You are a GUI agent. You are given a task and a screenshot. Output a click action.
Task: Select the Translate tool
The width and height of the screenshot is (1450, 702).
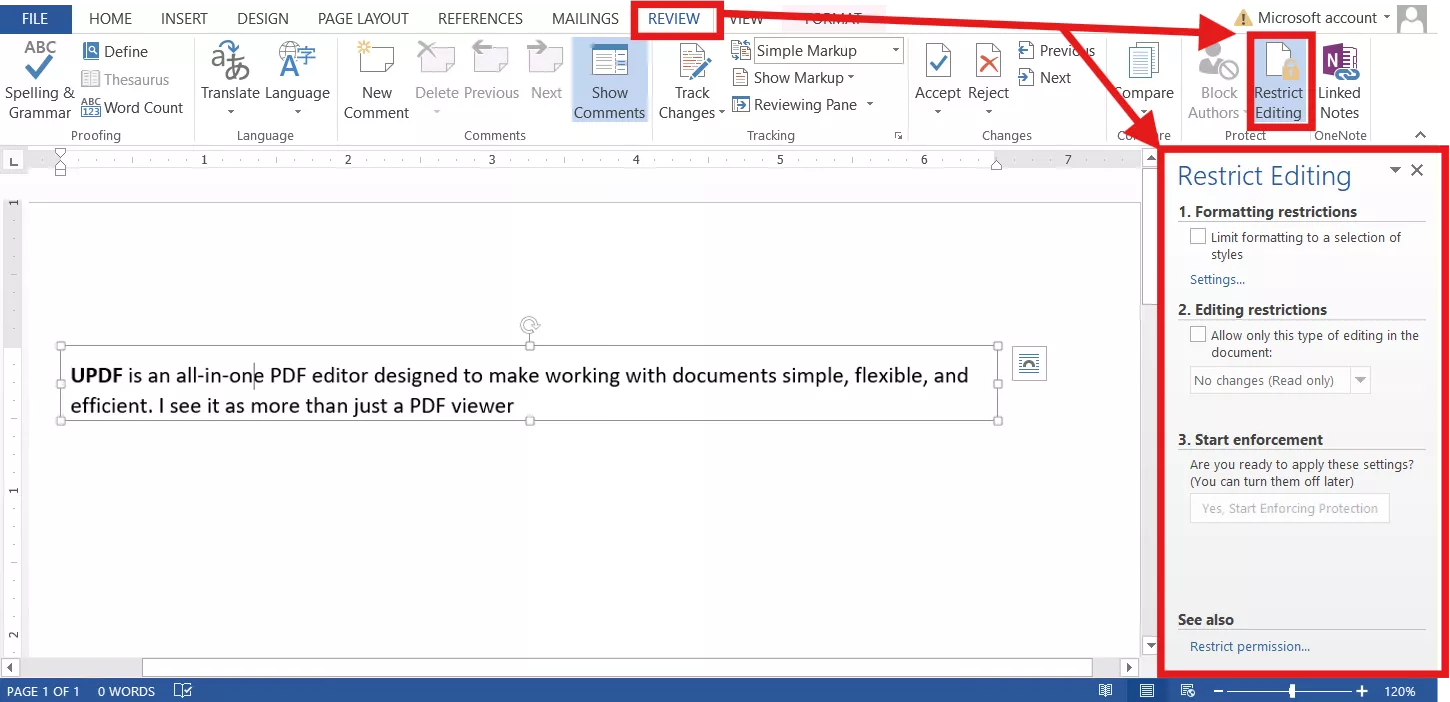point(230,78)
